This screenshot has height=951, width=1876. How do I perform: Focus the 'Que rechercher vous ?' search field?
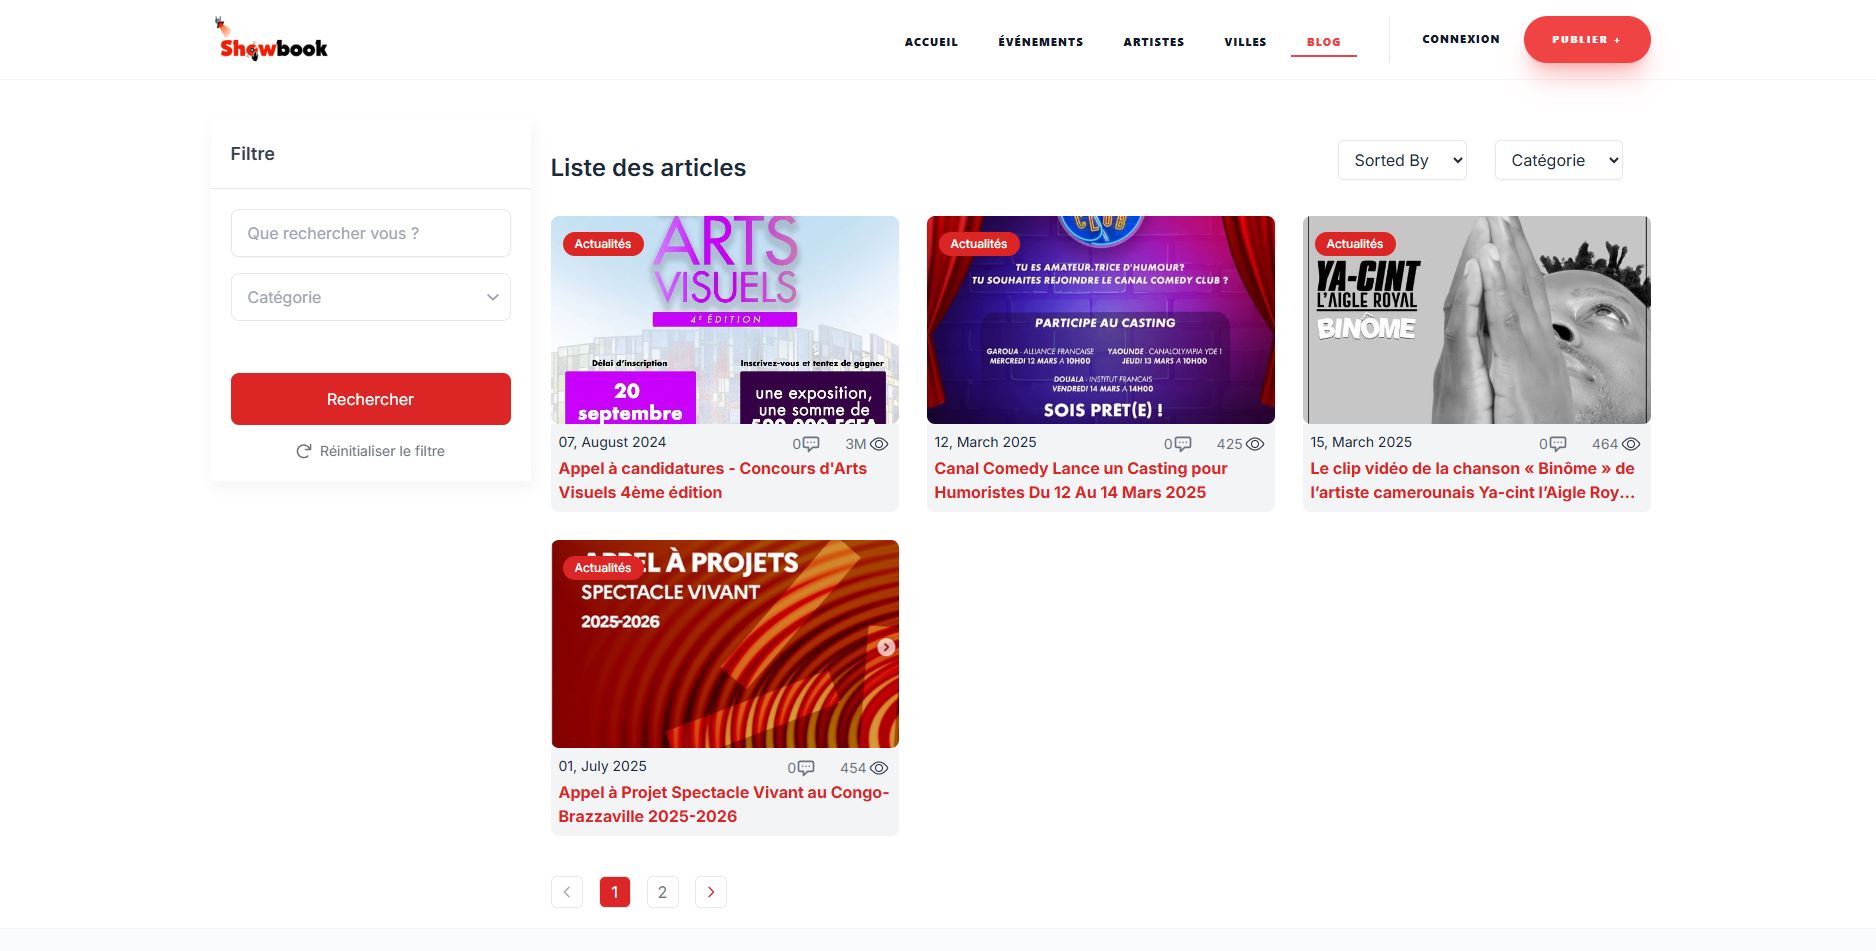tap(371, 233)
